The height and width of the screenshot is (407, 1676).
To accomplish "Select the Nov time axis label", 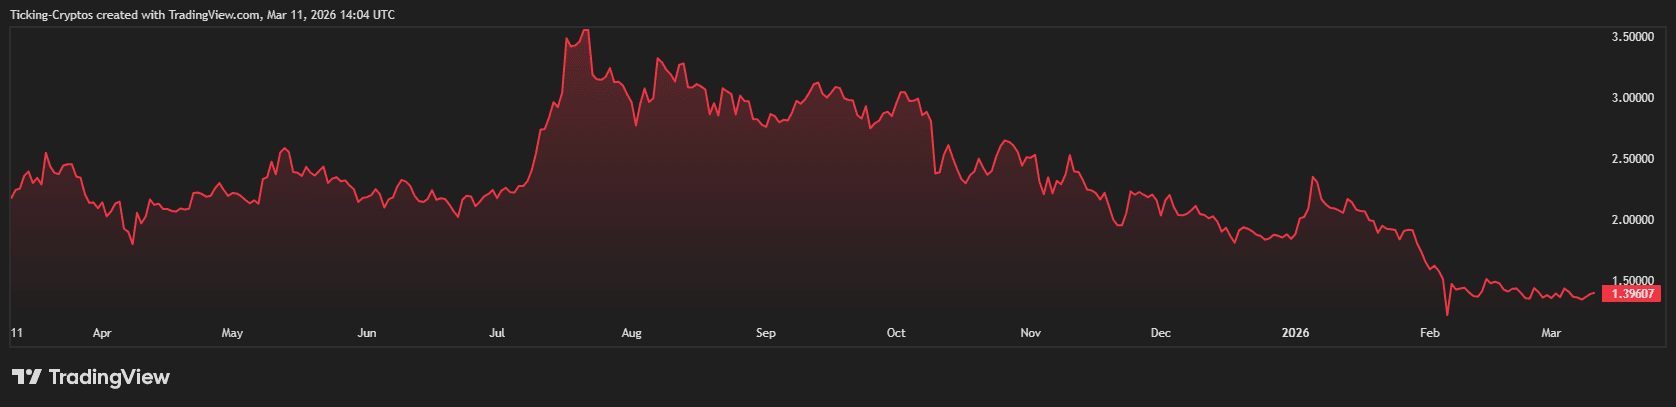I will click(x=1030, y=333).
